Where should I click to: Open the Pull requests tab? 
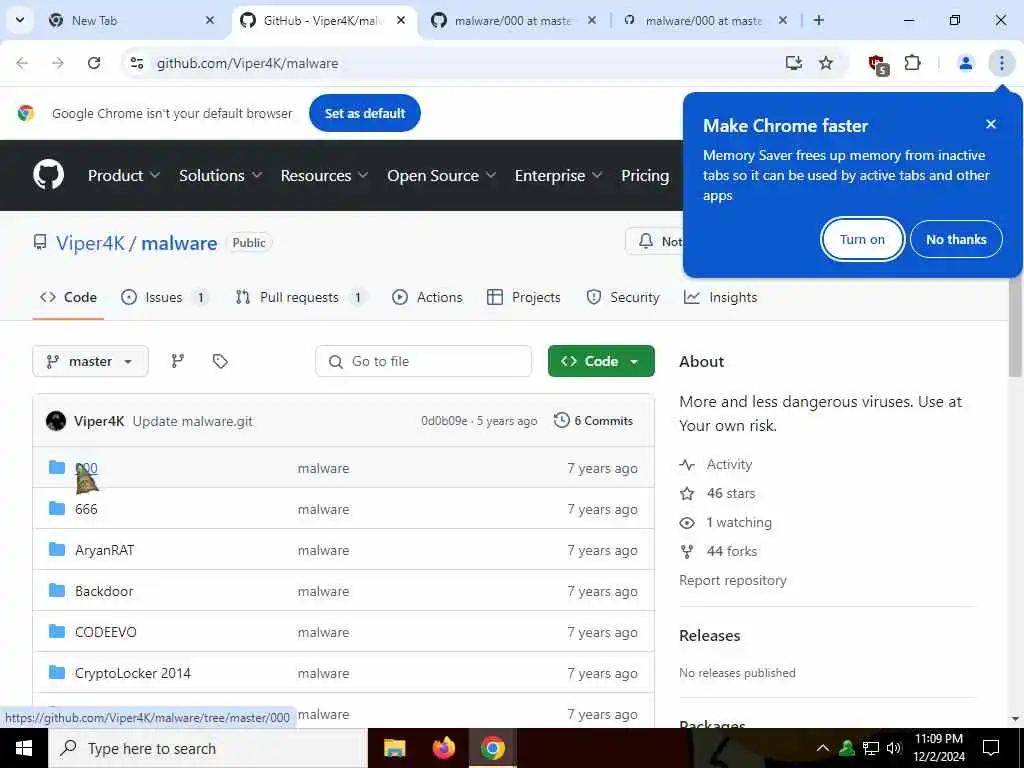coord(300,297)
